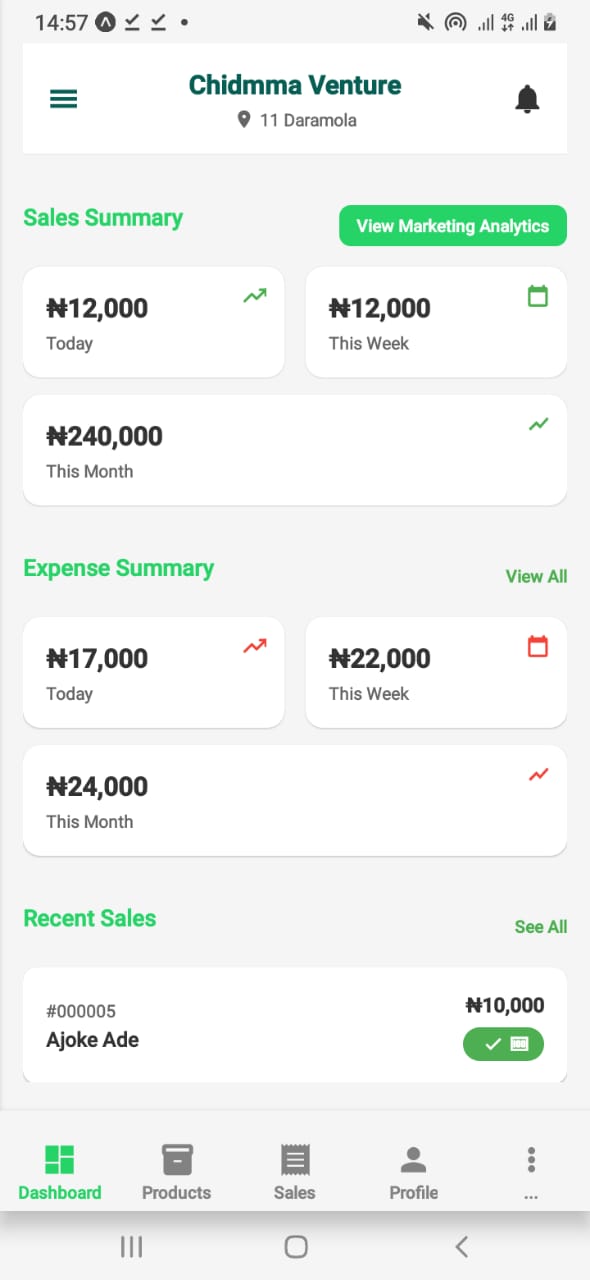Click the location pin beside 11 Daramola

tap(244, 120)
